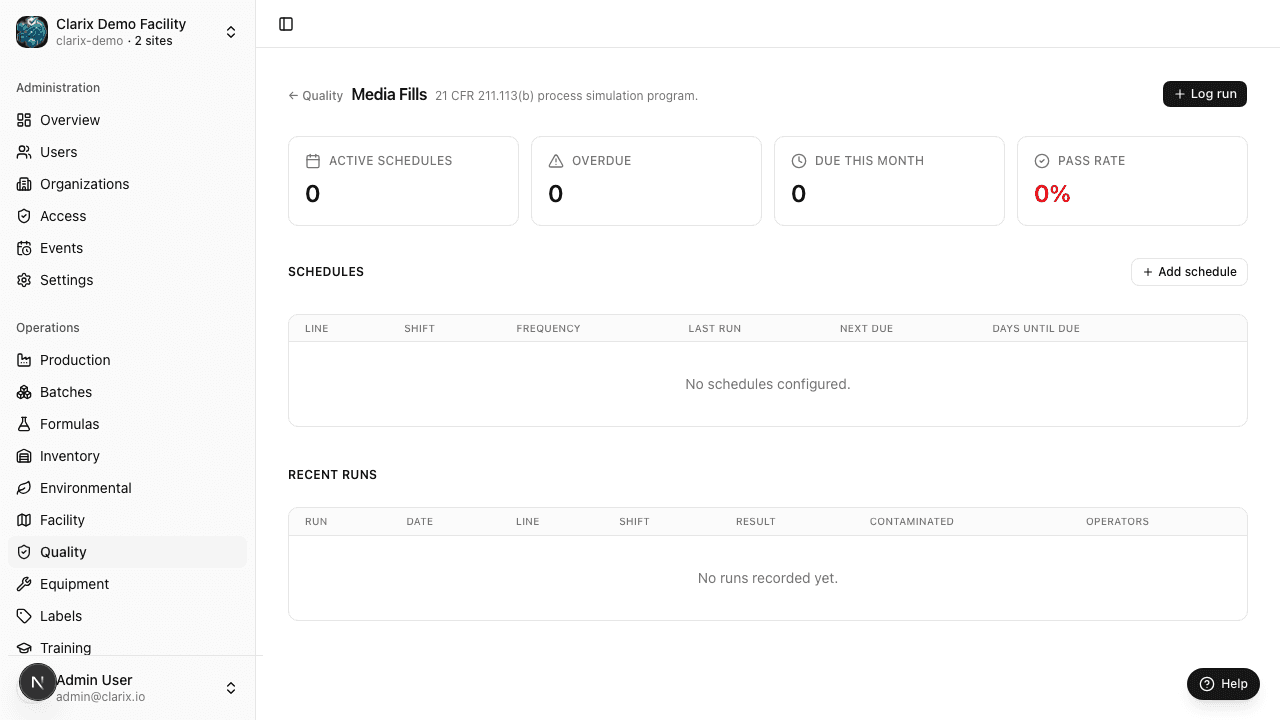Screen dimensions: 1280x720
Task: Select the Labels tag icon
Action: (24, 616)
